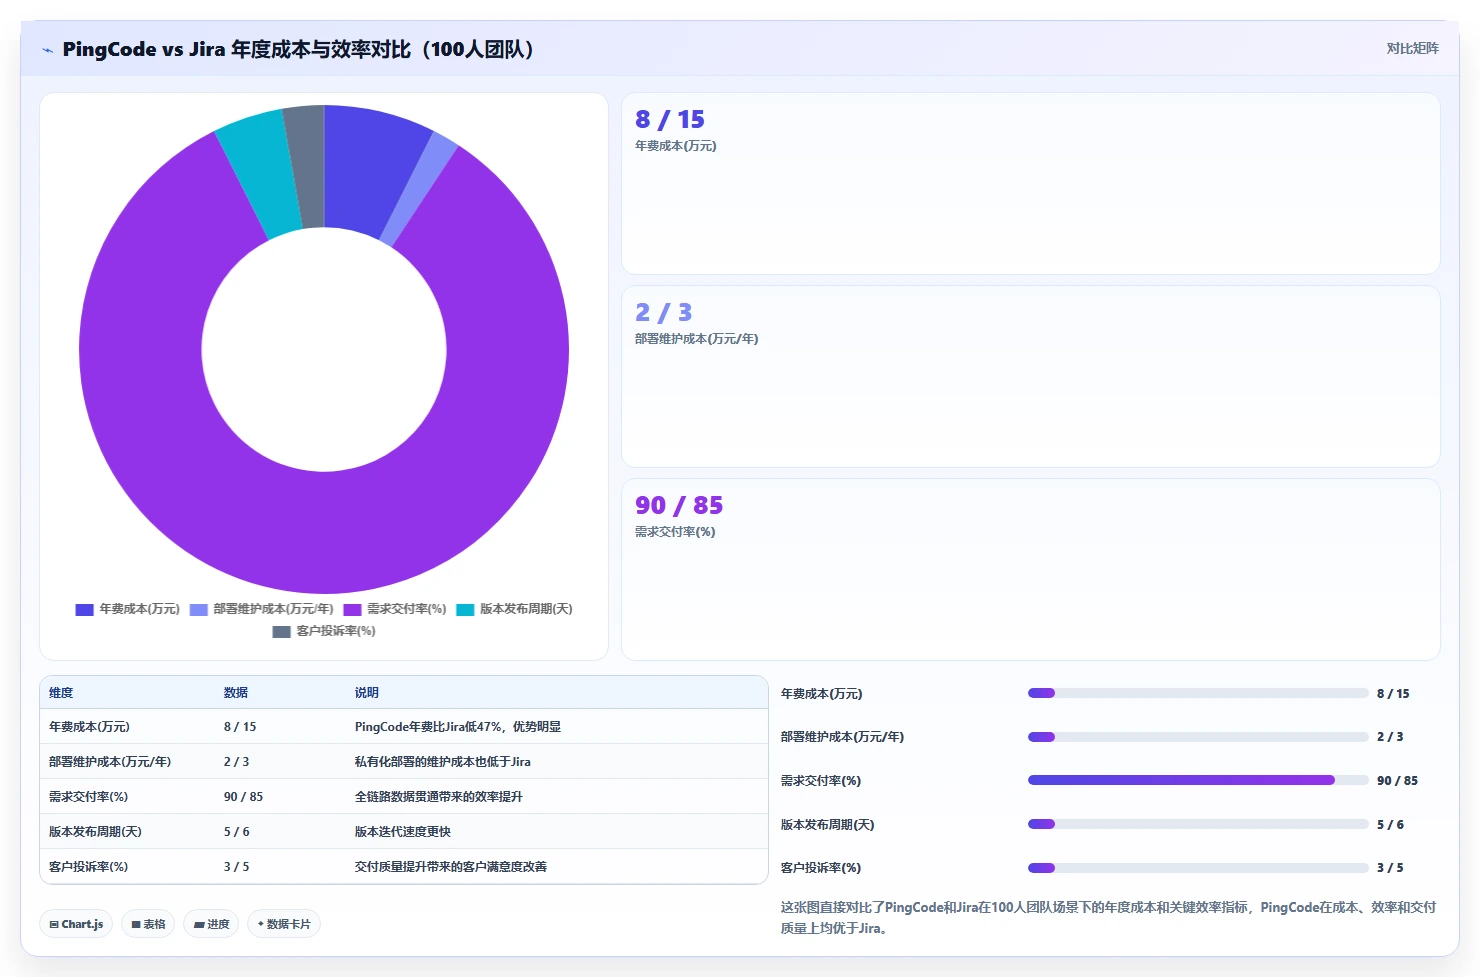Click the 对比矩阵 label in header
The width and height of the screenshot is (1480, 977).
point(1412,48)
